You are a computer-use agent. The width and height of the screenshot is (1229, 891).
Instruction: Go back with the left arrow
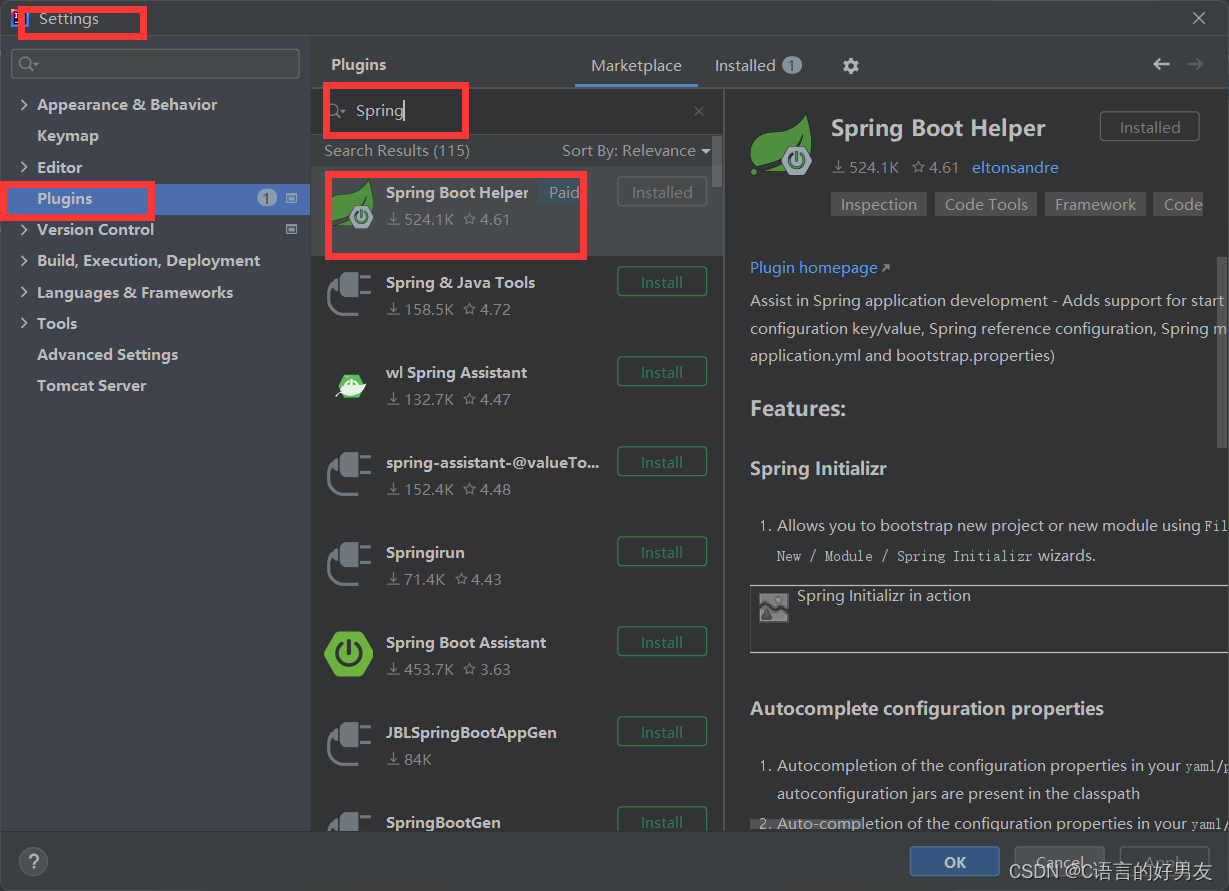click(1161, 64)
